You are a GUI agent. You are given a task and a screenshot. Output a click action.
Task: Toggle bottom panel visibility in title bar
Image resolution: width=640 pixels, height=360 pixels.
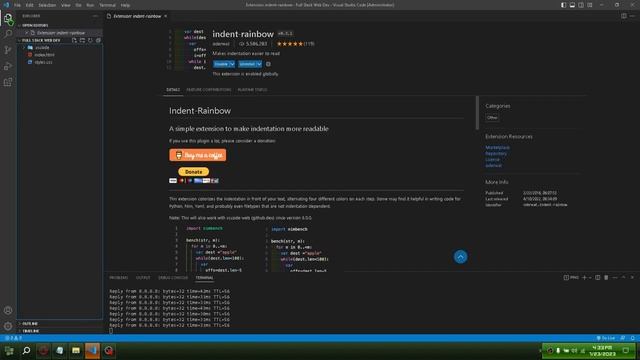tap(572, 5)
